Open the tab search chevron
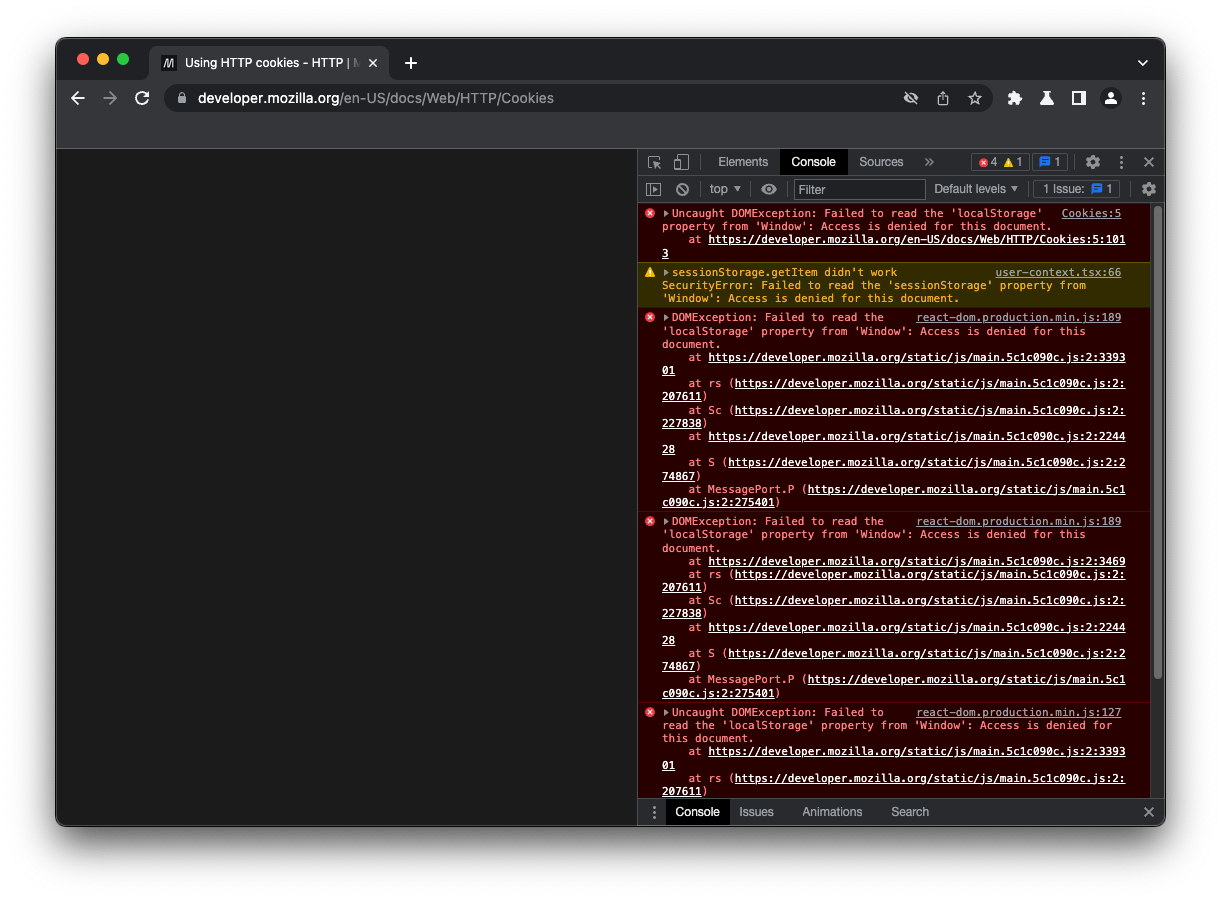1221x900 pixels. (x=1143, y=62)
